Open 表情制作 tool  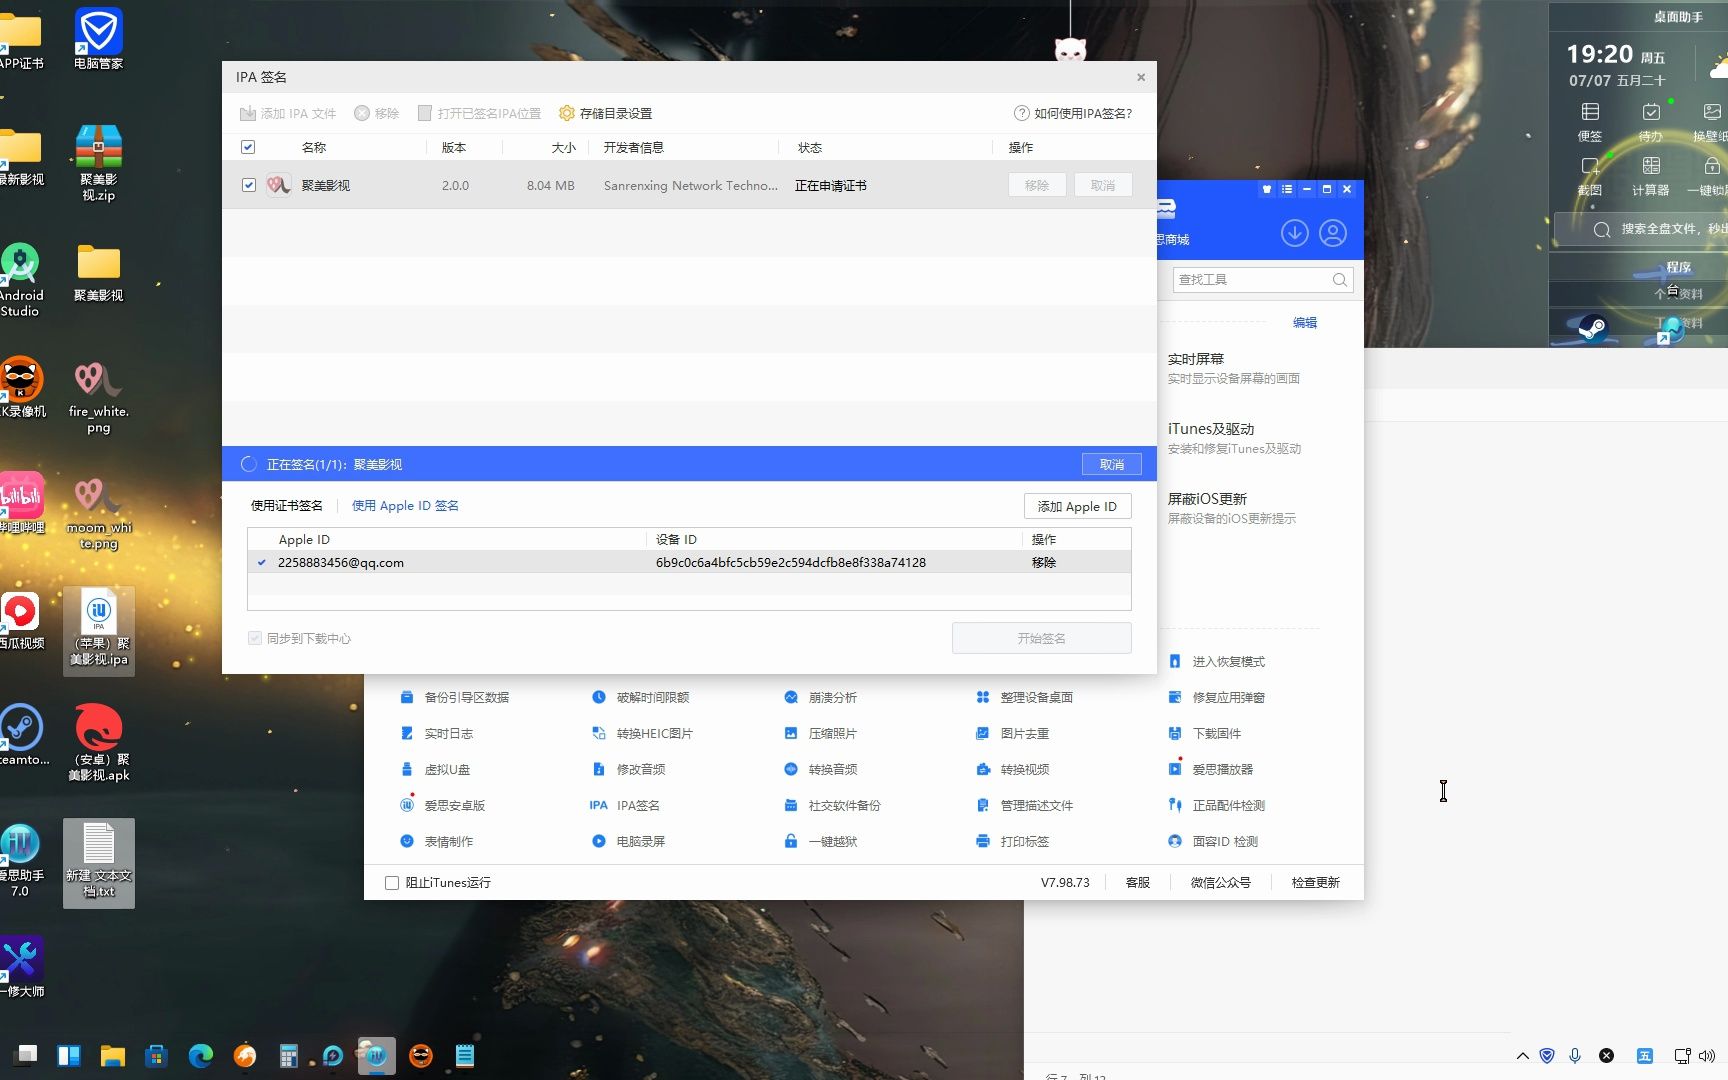click(x=437, y=842)
